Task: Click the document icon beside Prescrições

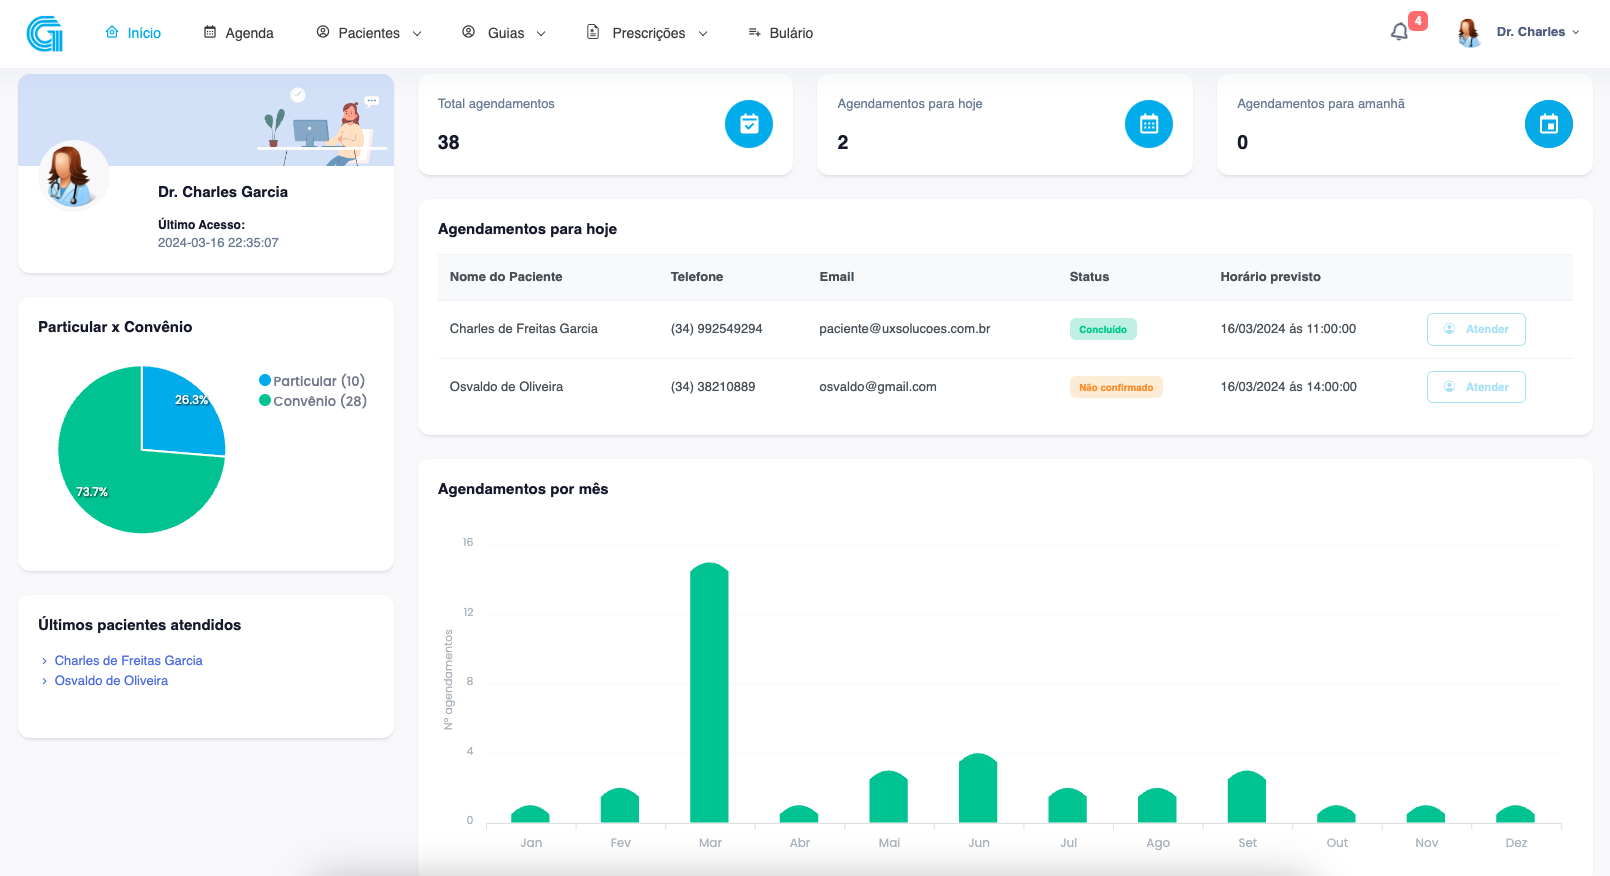Action: click(593, 32)
